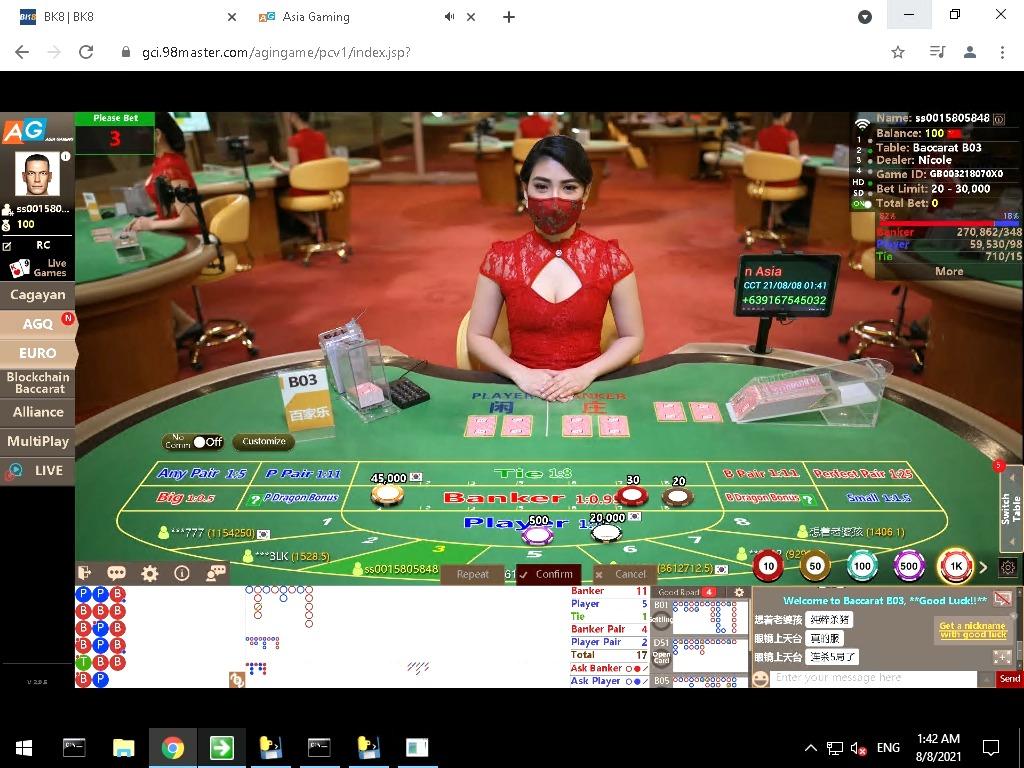Viewport: 1024px width, 768px height.
Task: Open the game info circle icon
Action: click(x=182, y=573)
